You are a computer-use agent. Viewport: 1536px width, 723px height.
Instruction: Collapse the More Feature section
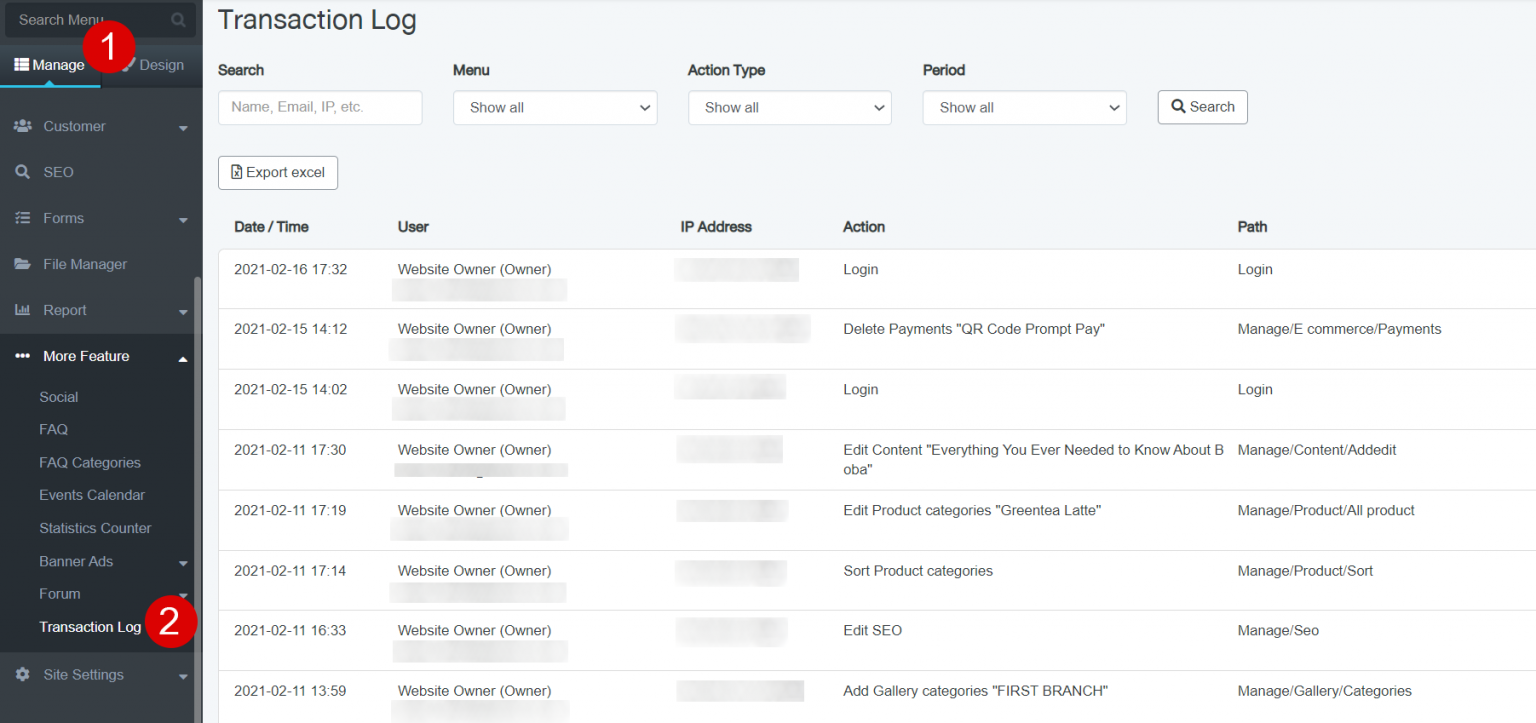[x=182, y=356]
